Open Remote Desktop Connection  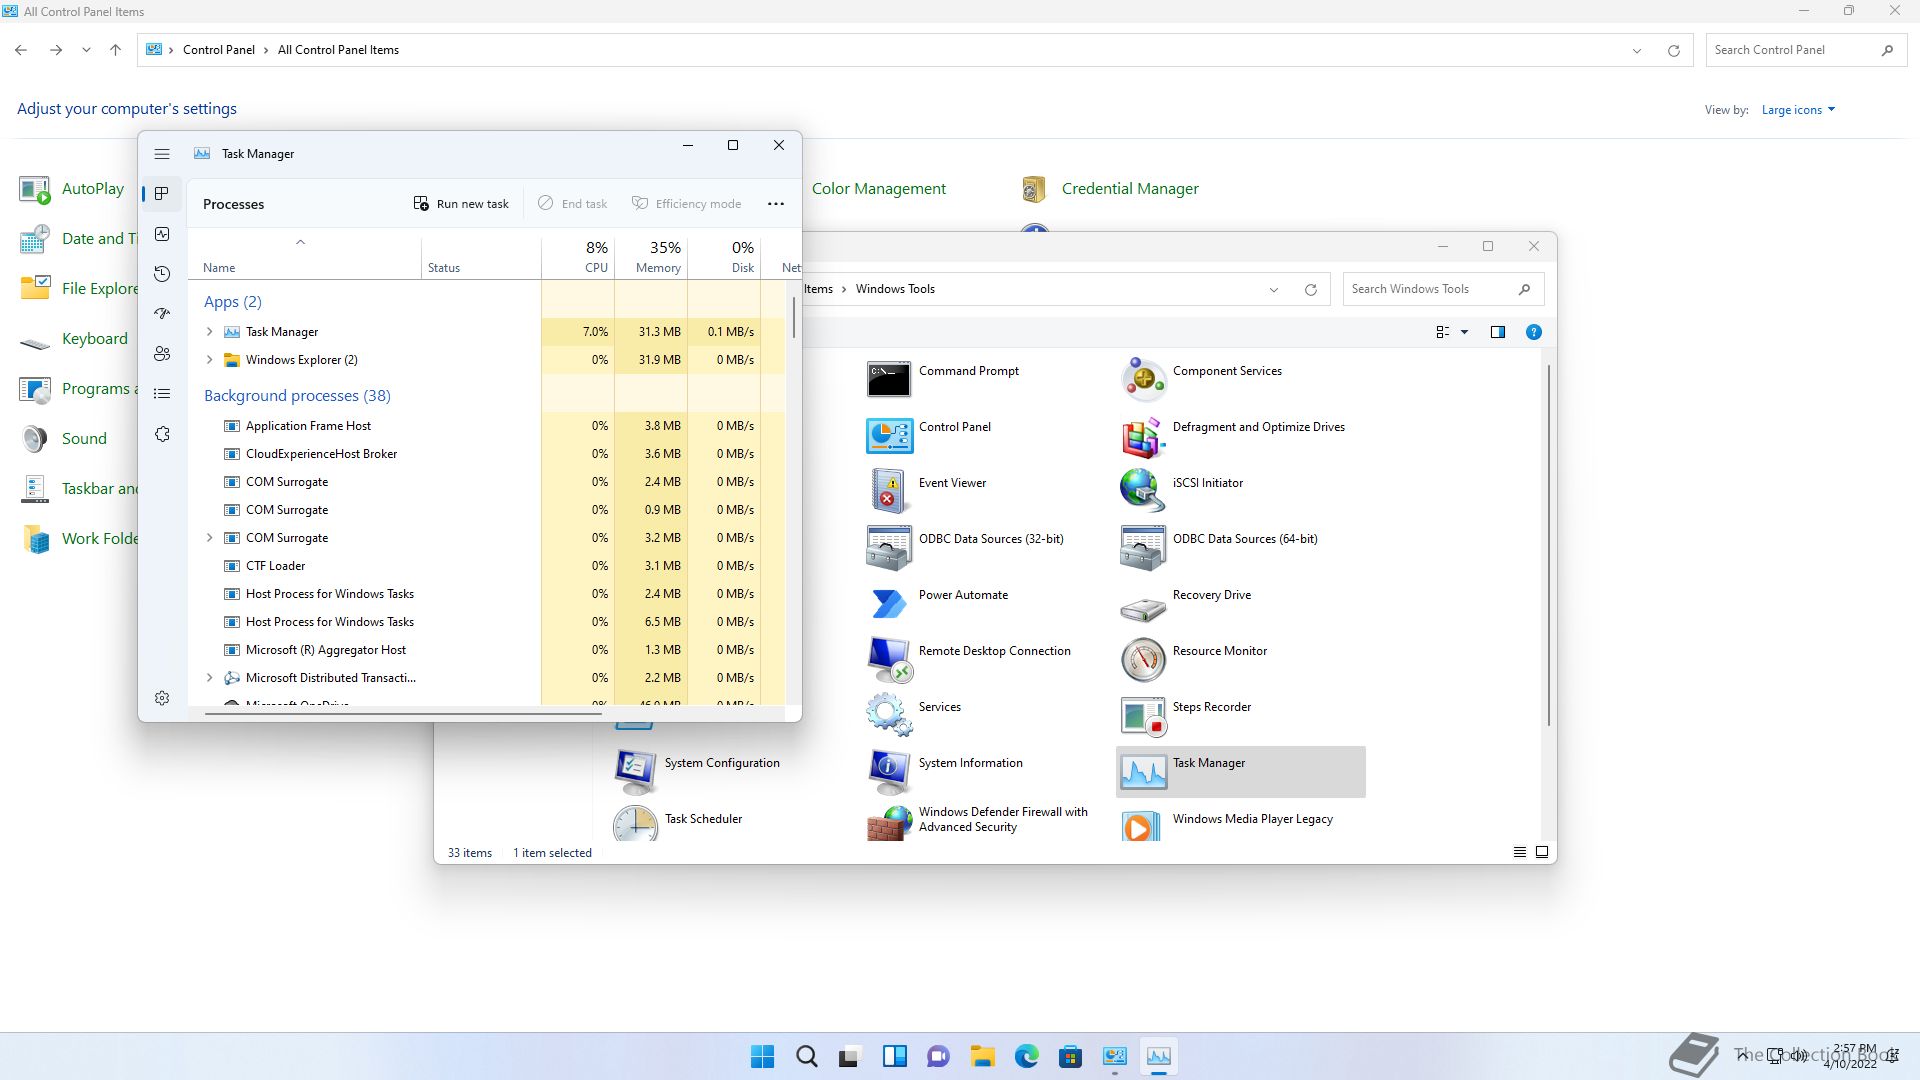(969, 660)
